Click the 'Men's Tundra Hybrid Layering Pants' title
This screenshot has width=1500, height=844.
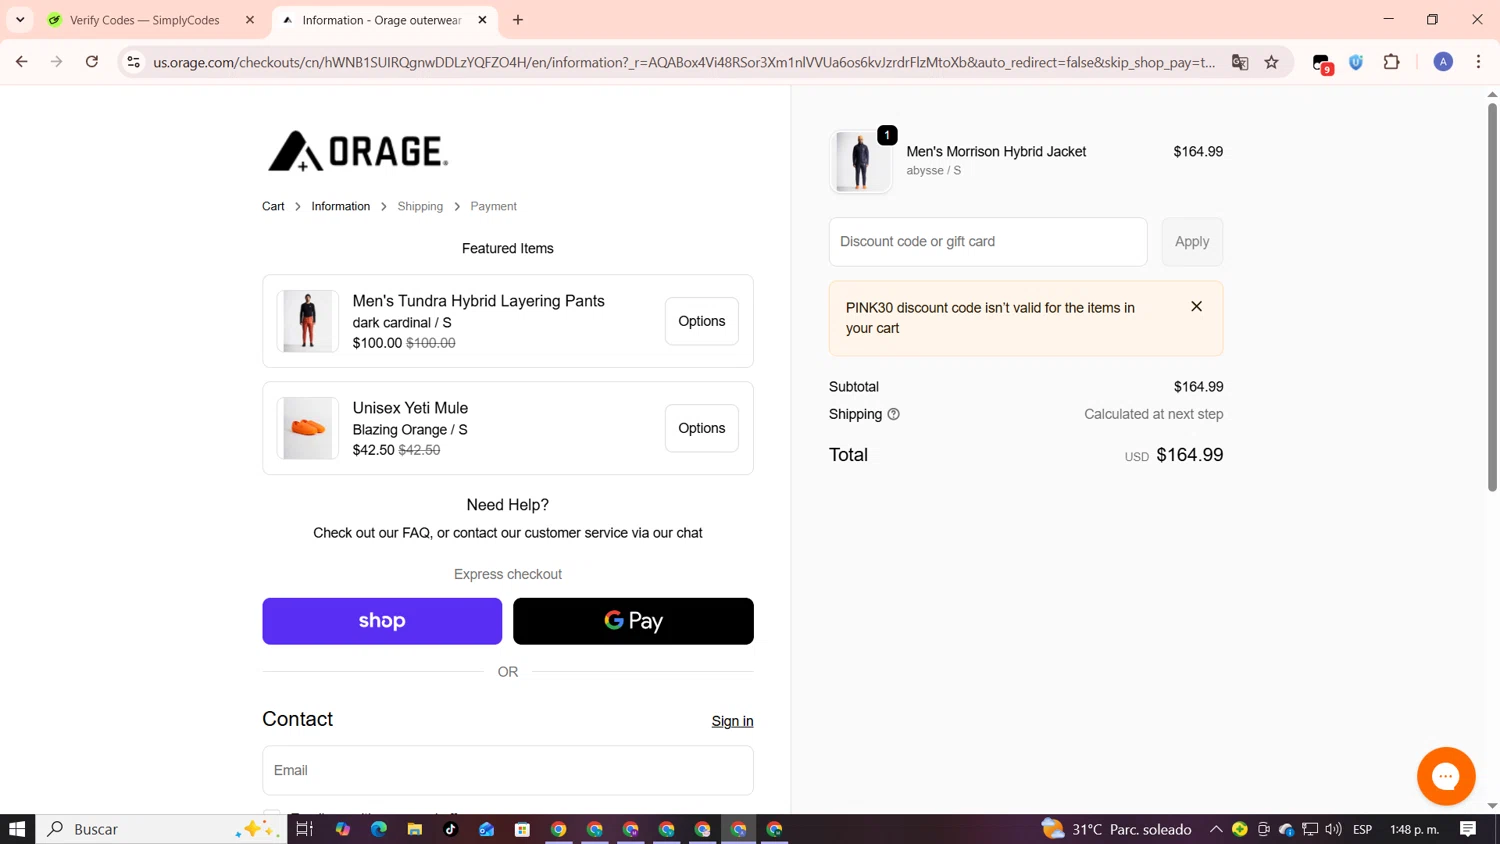pyautogui.click(x=478, y=301)
